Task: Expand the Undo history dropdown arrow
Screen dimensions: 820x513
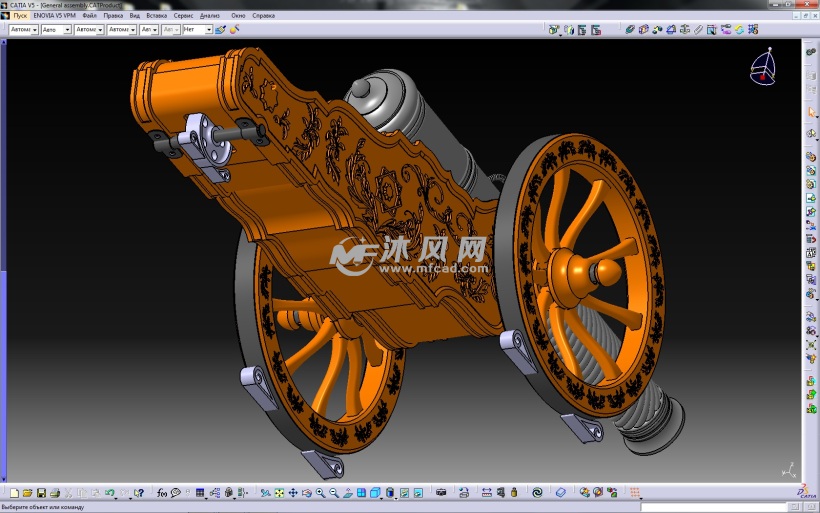Action: [x=116, y=499]
